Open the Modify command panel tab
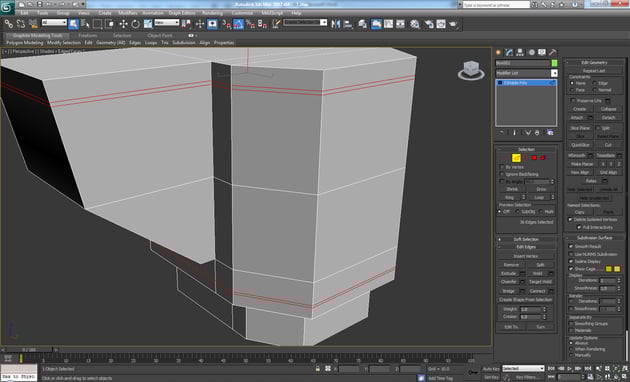The image size is (630, 382). tap(509, 52)
